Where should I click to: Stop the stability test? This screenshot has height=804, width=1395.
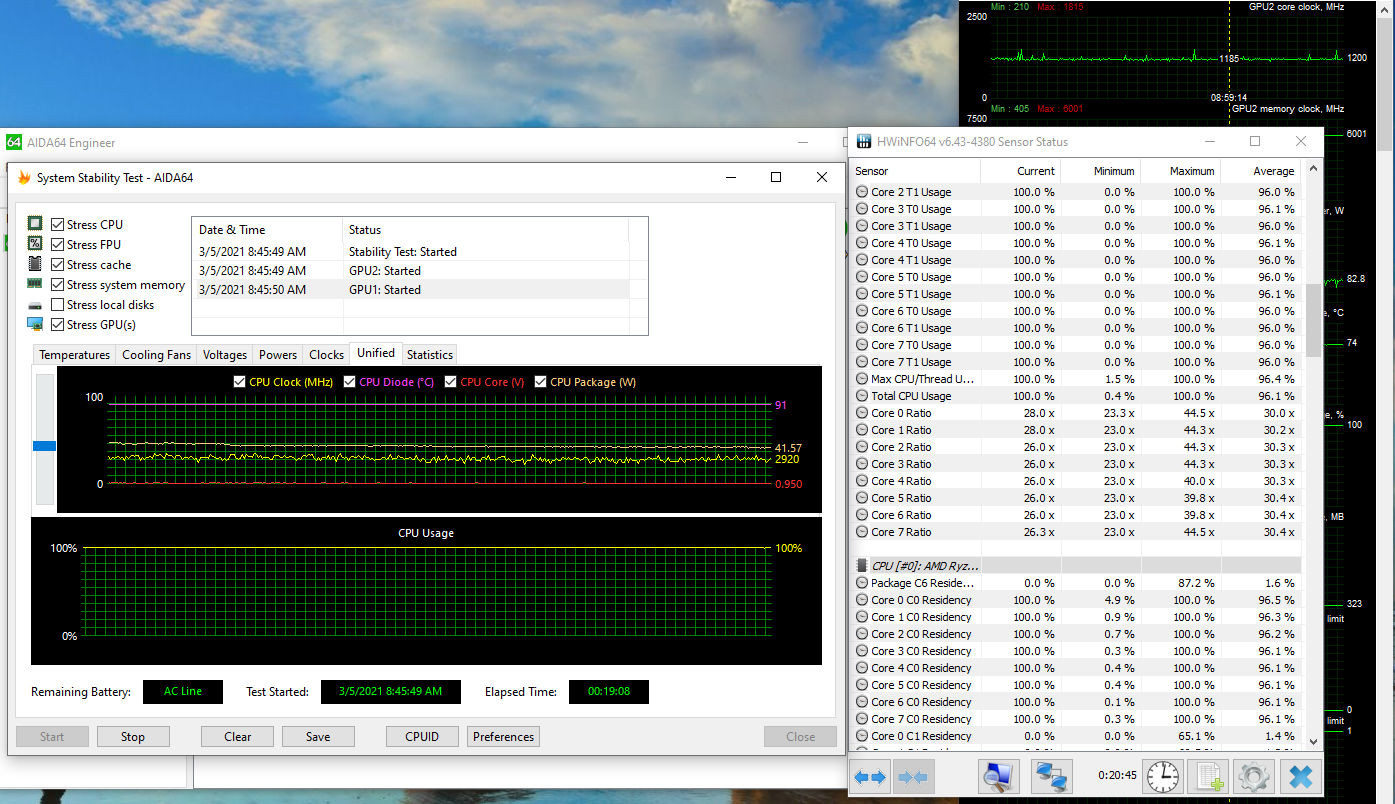(133, 737)
